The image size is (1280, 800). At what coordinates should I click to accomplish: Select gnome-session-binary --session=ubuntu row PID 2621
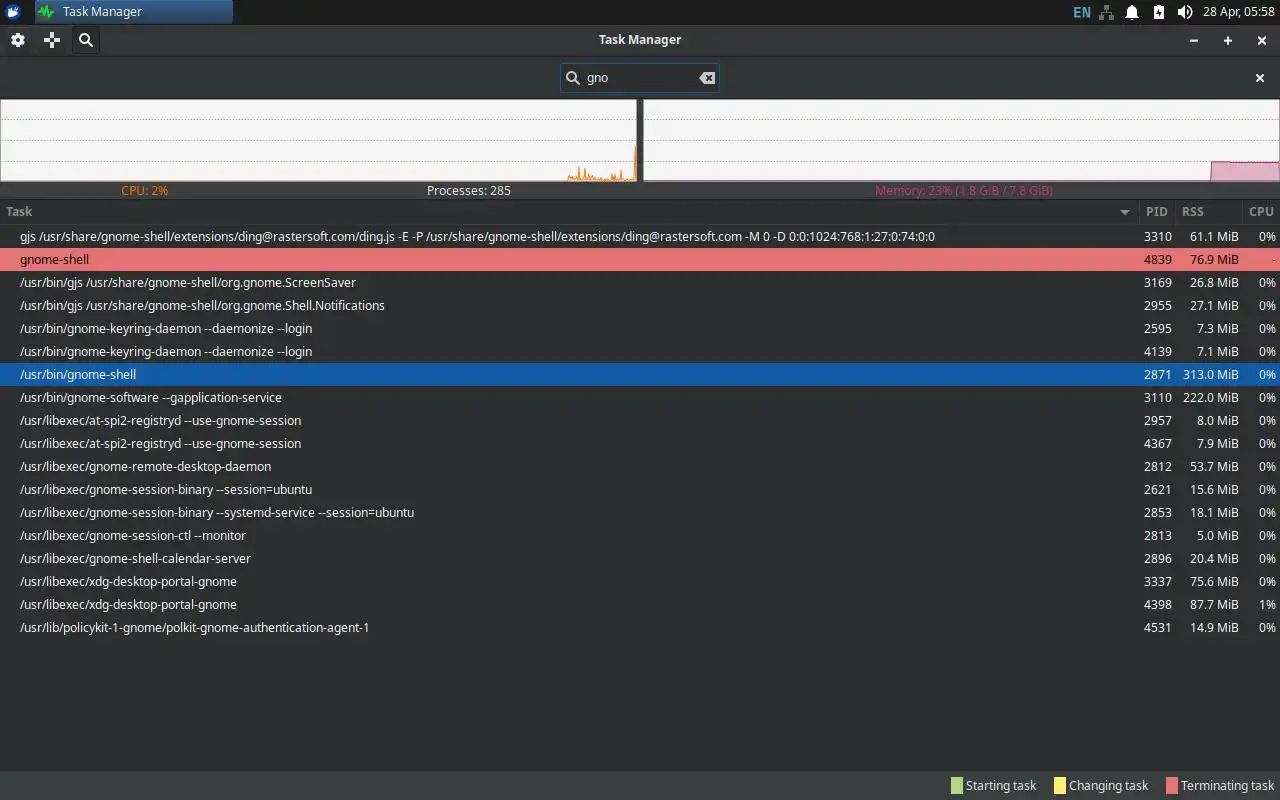[640, 490]
